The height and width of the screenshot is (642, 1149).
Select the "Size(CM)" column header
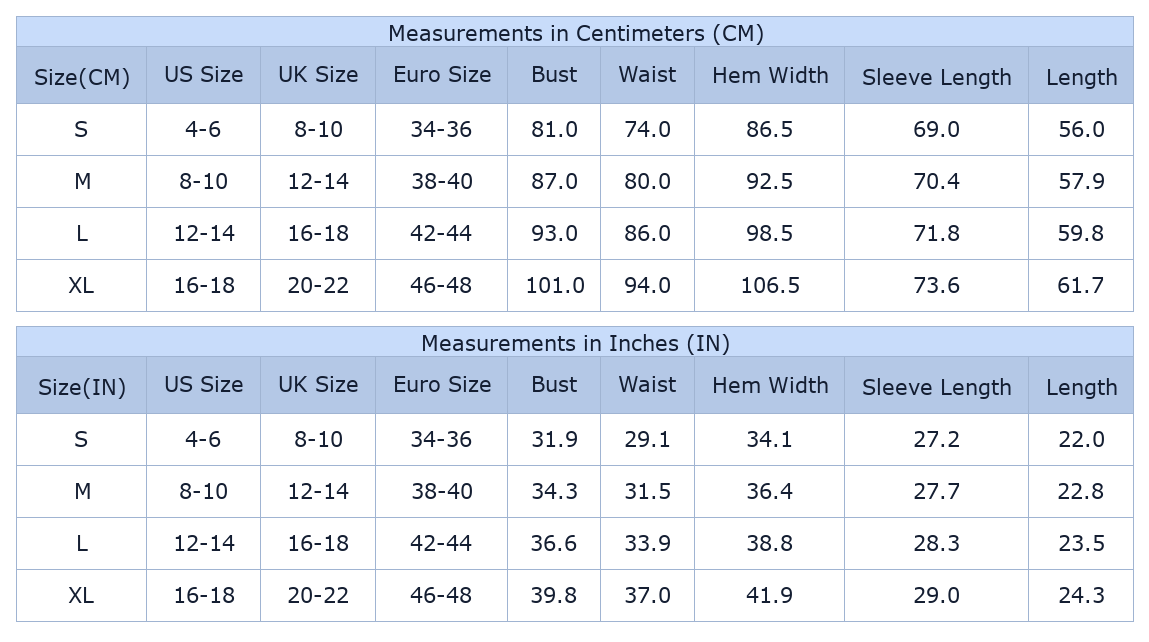[x=82, y=77]
